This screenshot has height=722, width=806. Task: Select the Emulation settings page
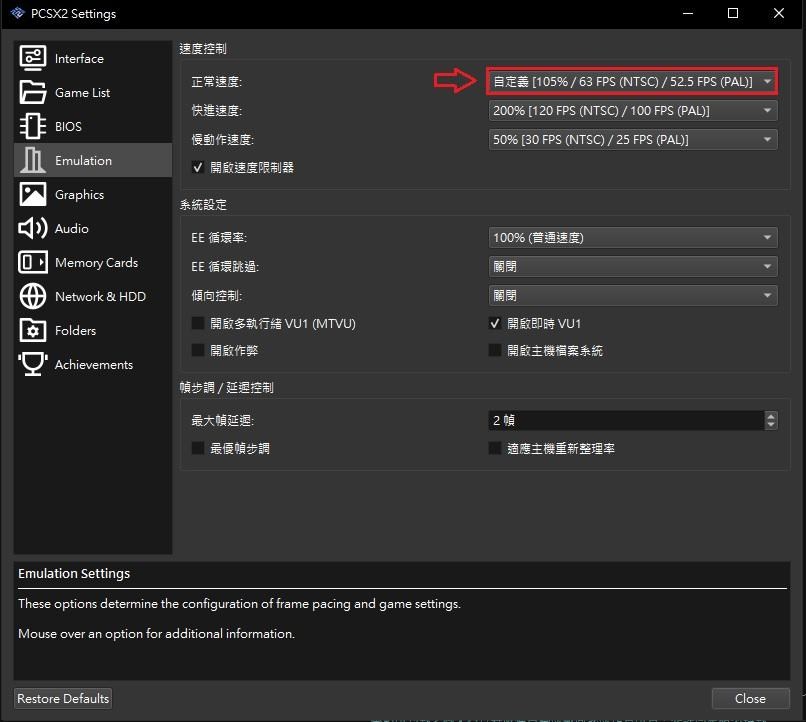coord(83,161)
